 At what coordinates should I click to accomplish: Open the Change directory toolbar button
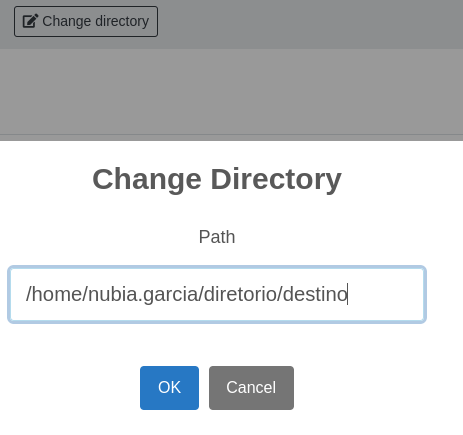click(x=86, y=21)
